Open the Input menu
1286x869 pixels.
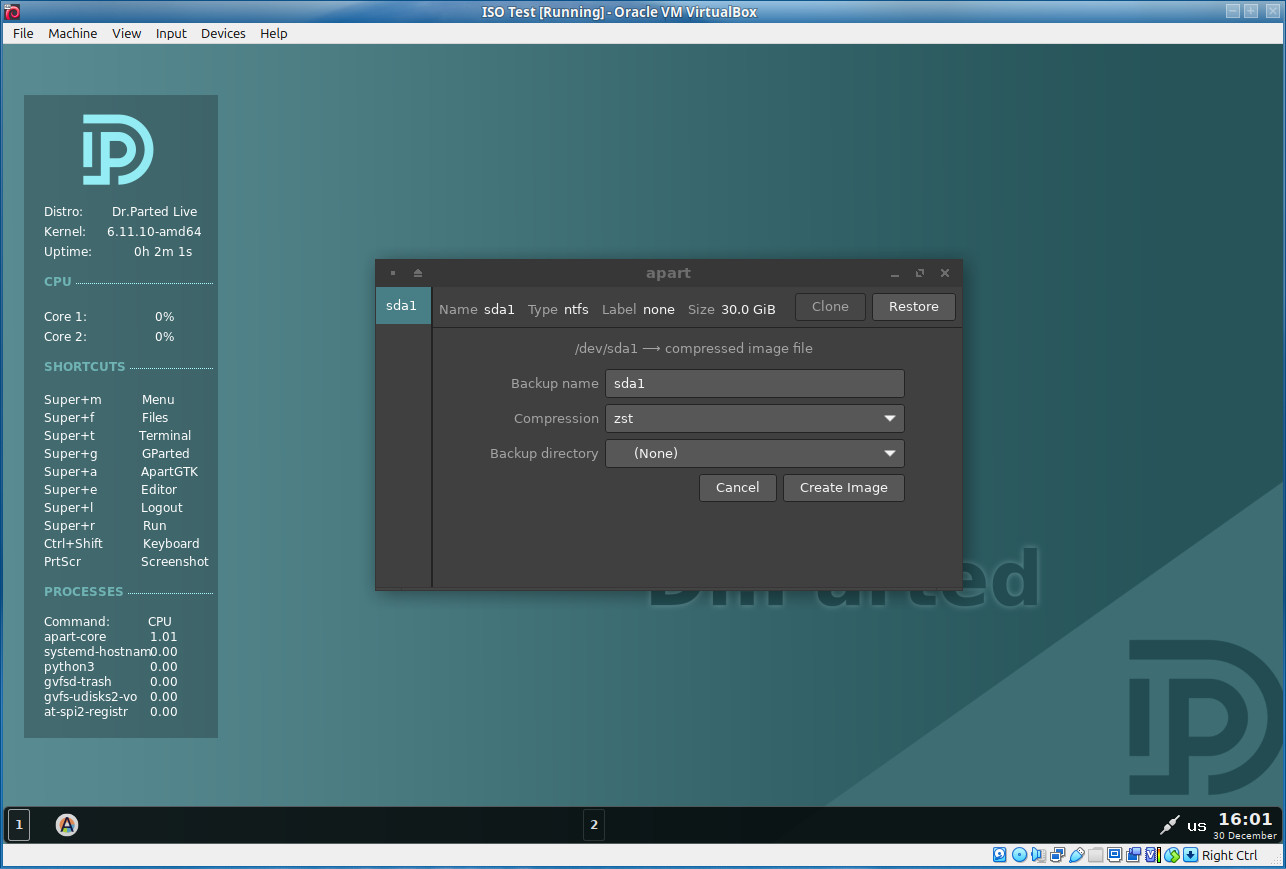(171, 33)
